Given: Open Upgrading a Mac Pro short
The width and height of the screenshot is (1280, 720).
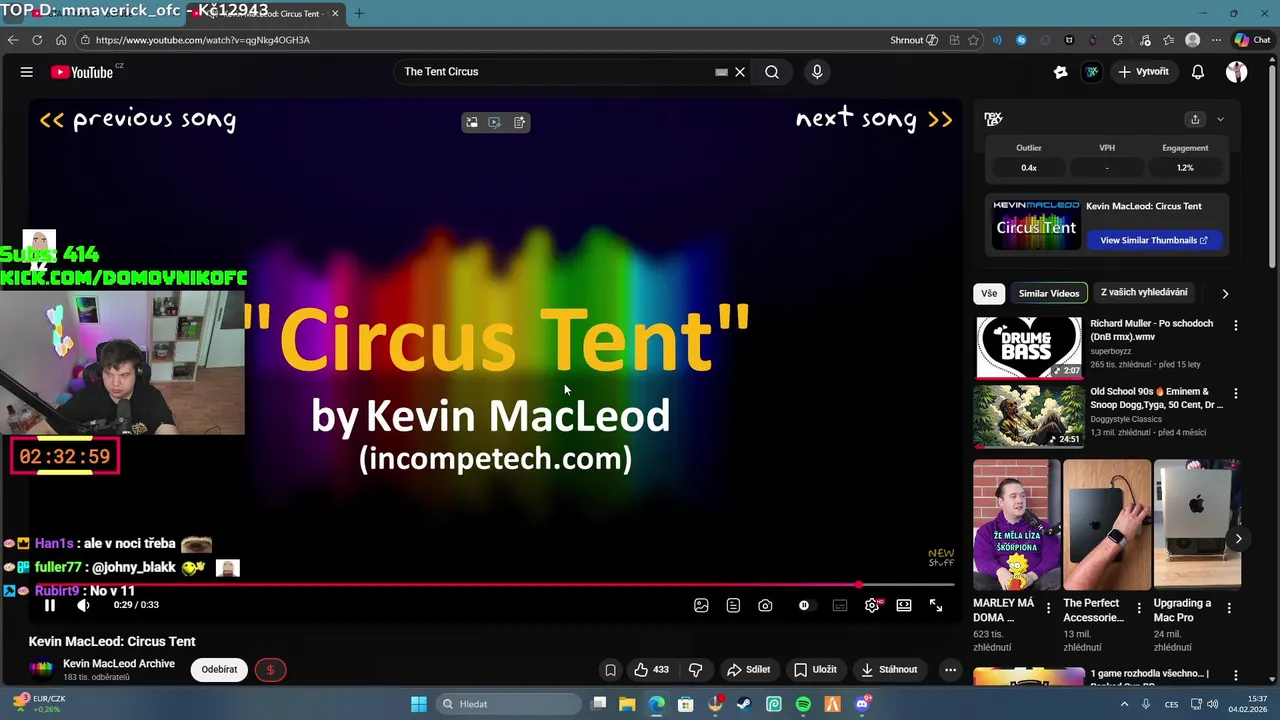Looking at the screenshot, I should 1197,524.
